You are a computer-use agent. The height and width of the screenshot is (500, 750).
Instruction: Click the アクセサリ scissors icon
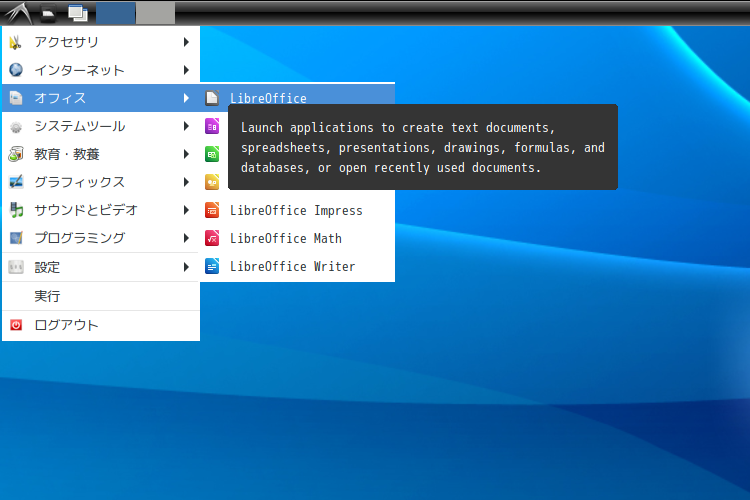click(x=16, y=42)
